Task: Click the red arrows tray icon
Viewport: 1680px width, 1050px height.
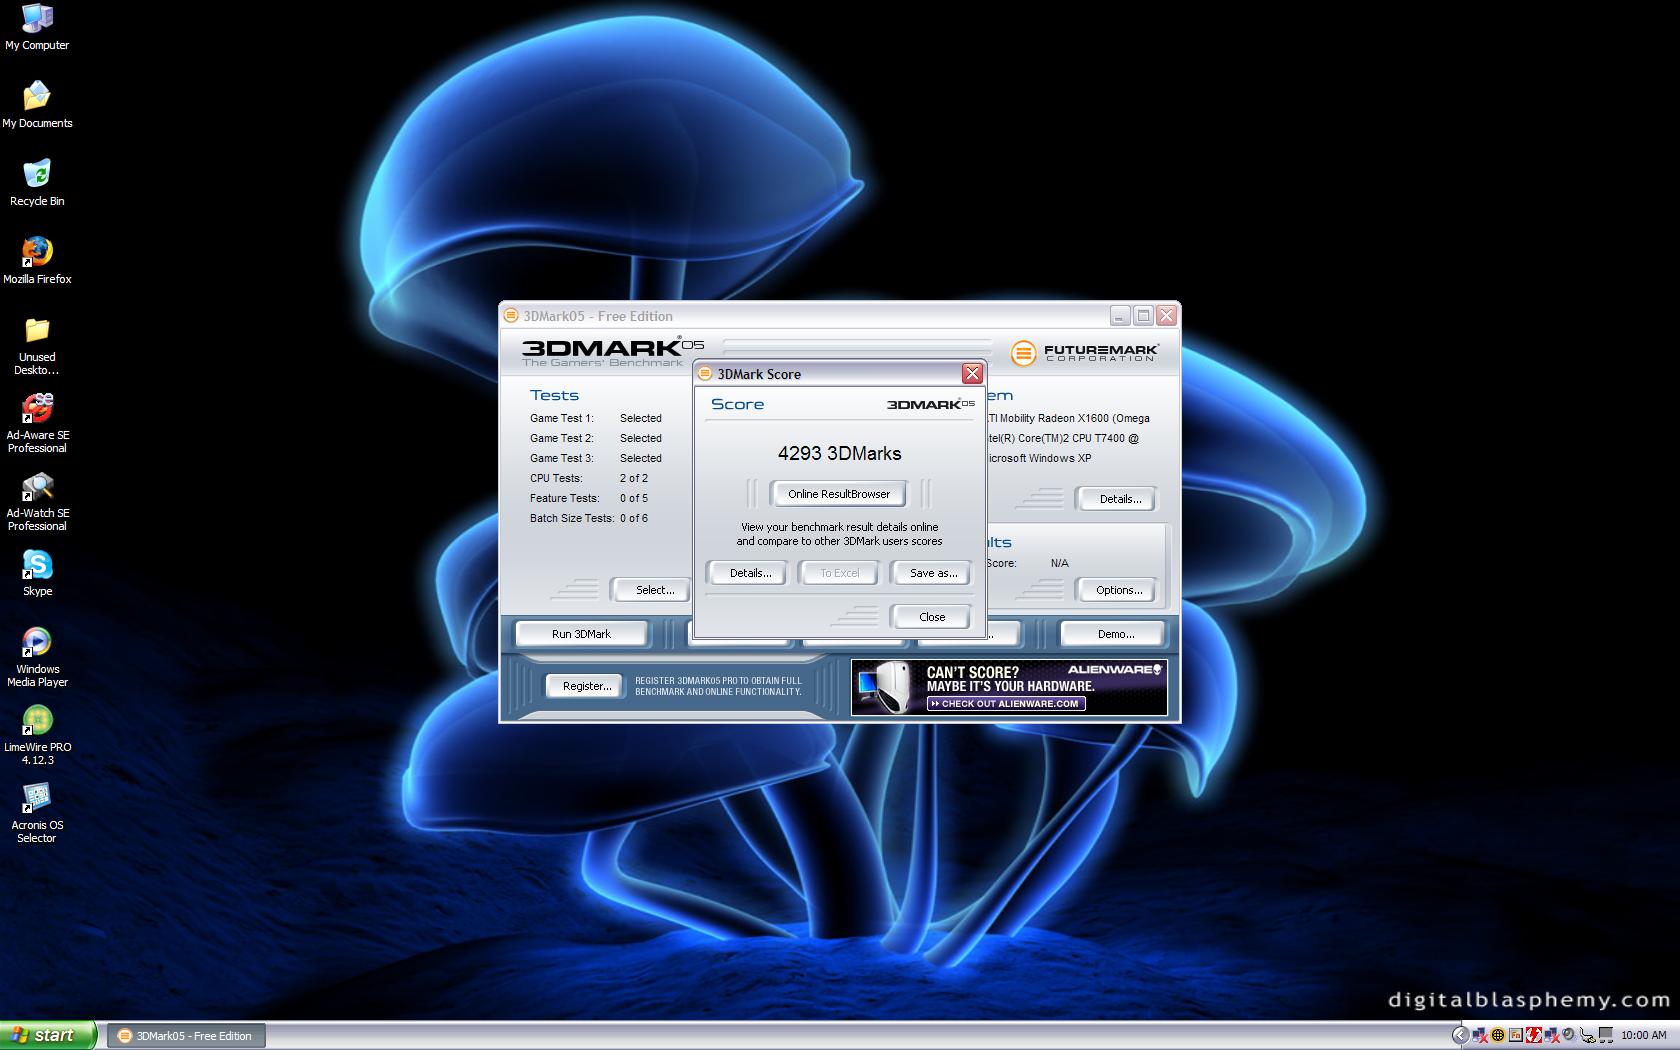Action: 1534,1035
